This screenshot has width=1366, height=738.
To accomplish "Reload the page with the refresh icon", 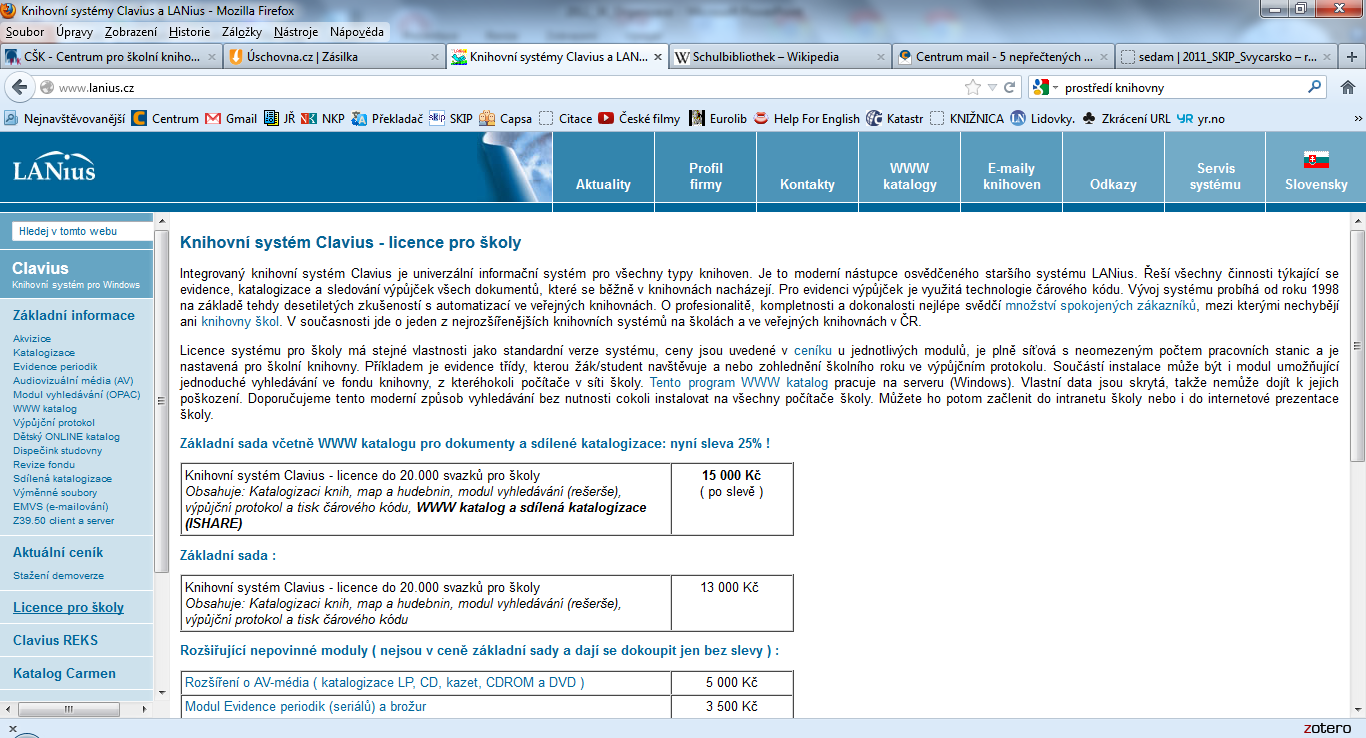I will coord(1010,87).
